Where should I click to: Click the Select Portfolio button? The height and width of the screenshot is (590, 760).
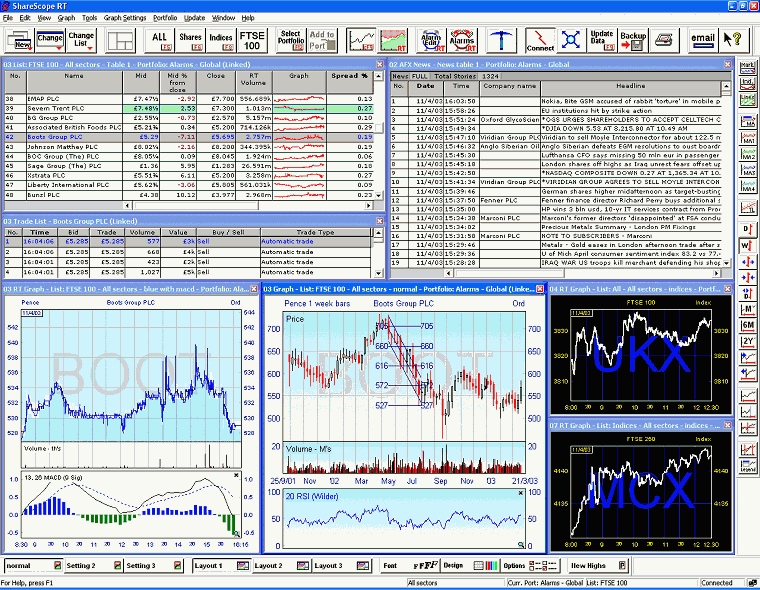tap(291, 40)
